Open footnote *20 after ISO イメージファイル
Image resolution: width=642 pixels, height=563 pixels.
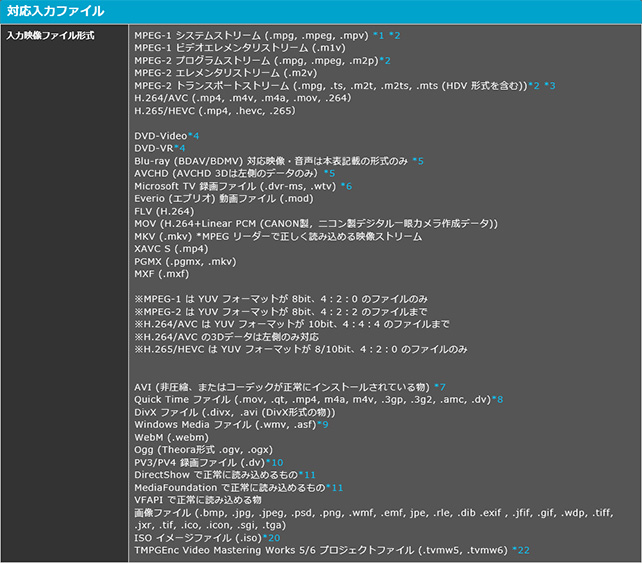pos(271,538)
